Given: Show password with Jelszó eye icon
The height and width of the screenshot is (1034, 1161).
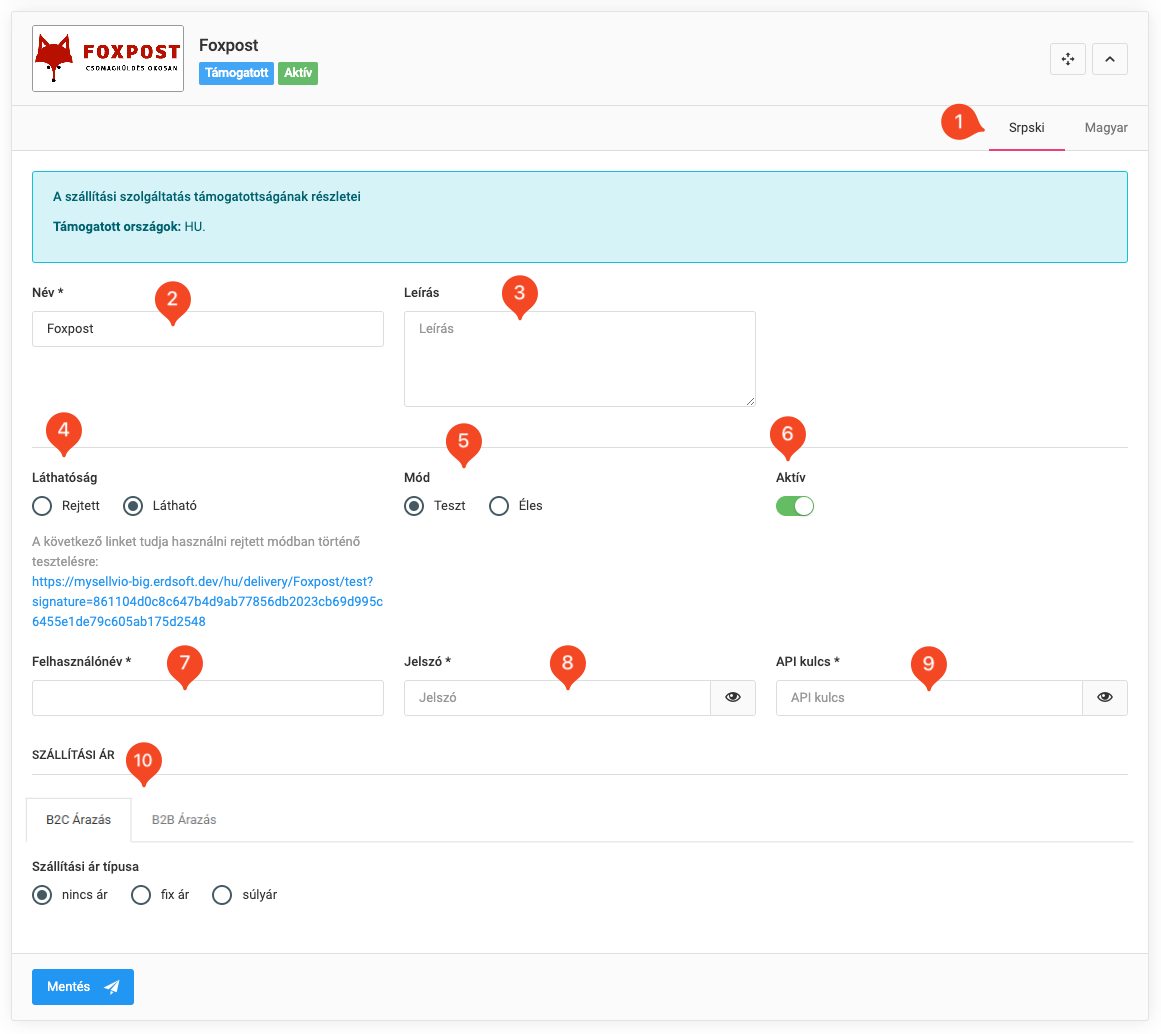Looking at the screenshot, I should (x=733, y=698).
